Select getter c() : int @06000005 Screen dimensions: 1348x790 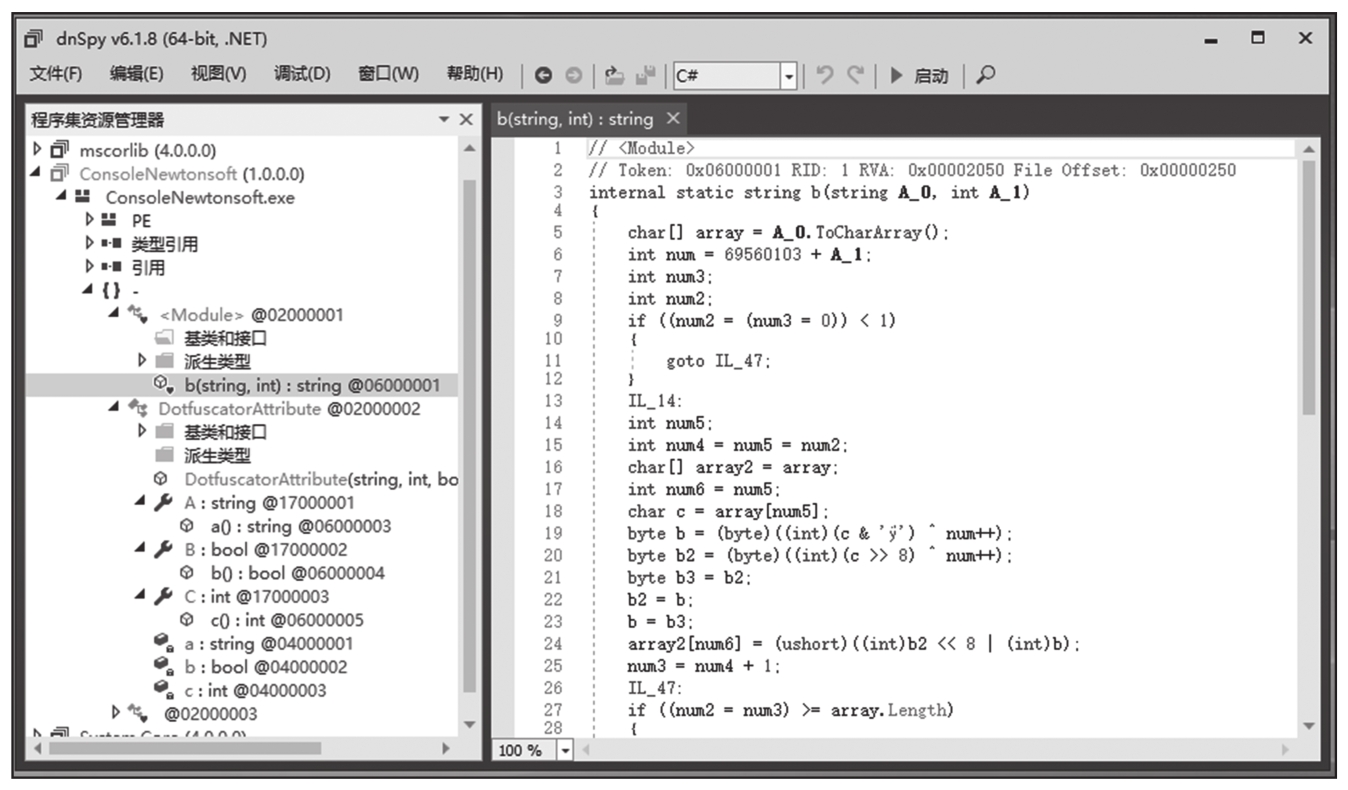[x=287, y=620]
